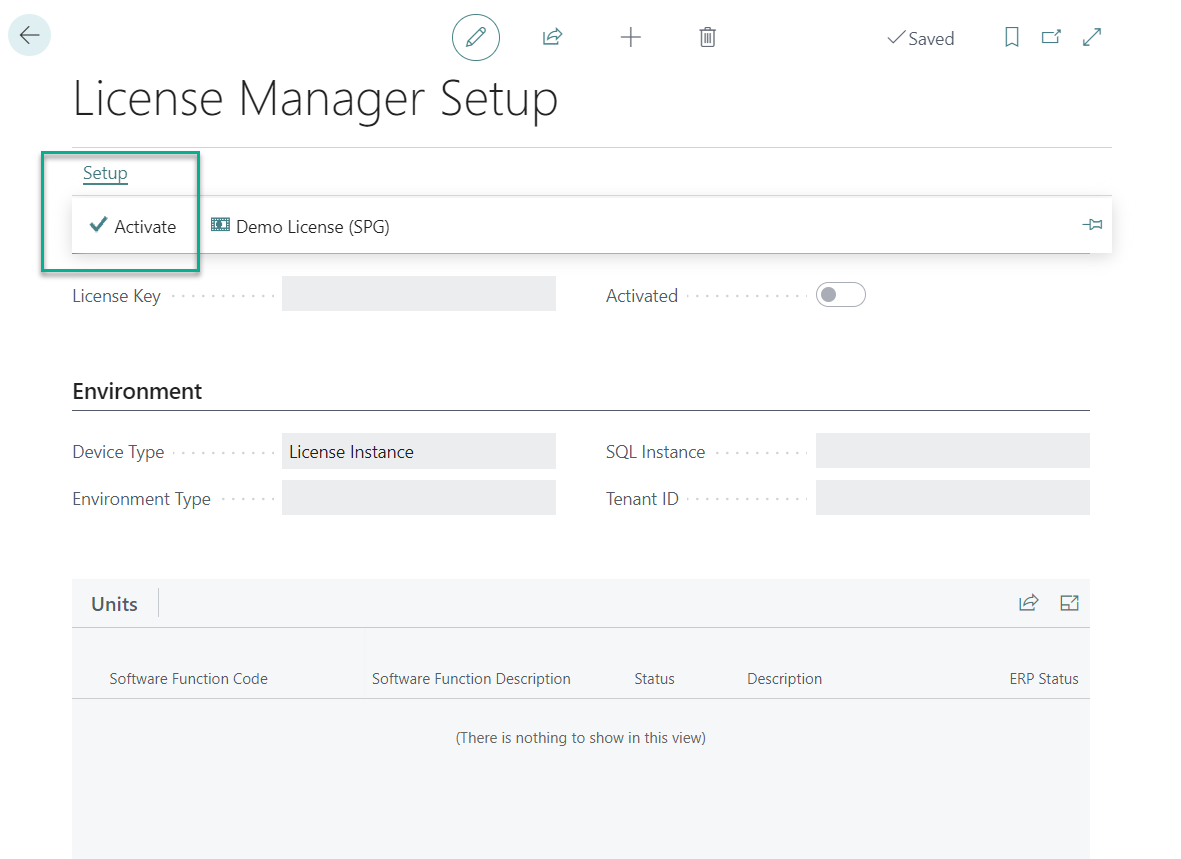Click the plus icon to create new
Screen dimensions: 1181x859
point(630,38)
